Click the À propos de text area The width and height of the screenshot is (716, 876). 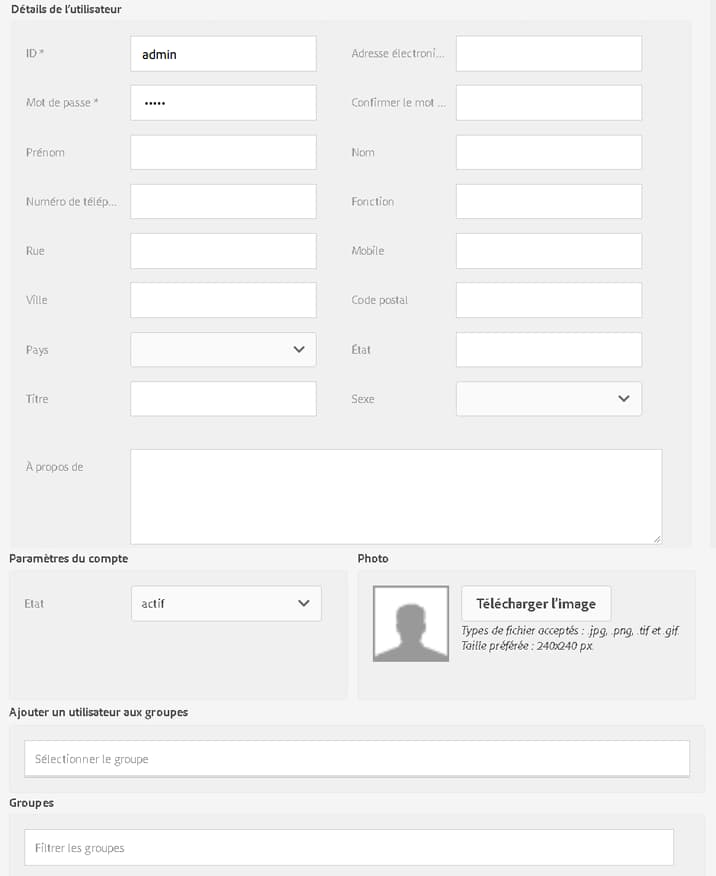click(x=395, y=496)
